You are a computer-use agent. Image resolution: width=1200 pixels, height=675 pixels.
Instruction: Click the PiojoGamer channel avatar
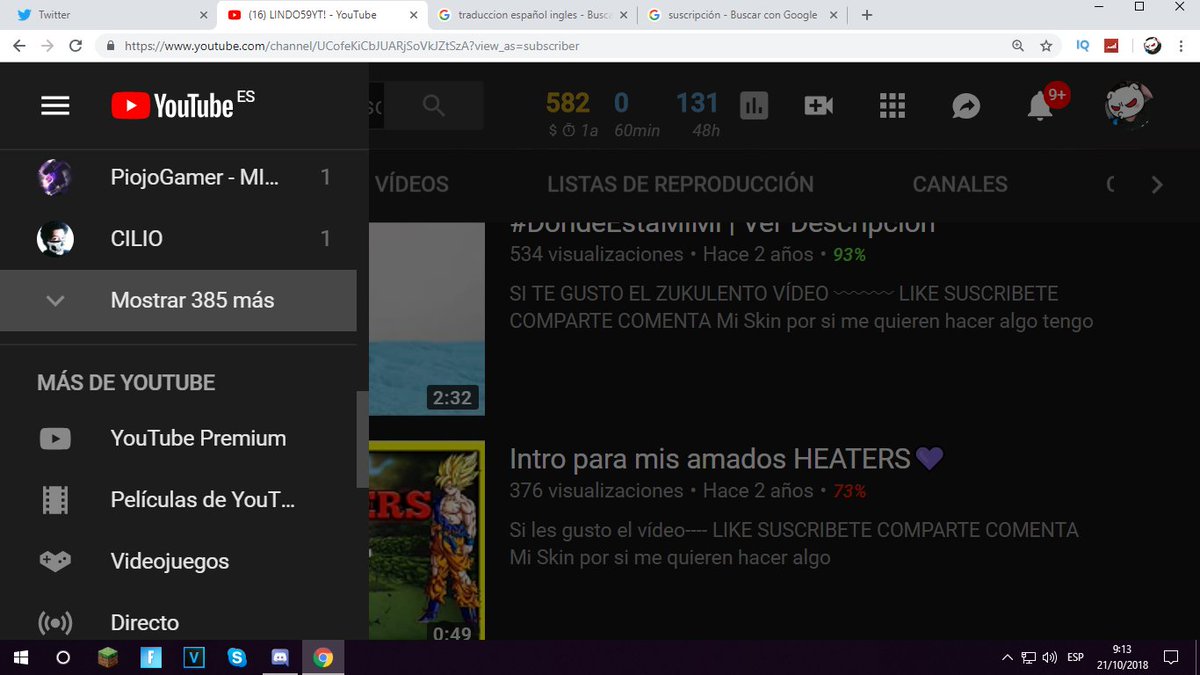55,177
